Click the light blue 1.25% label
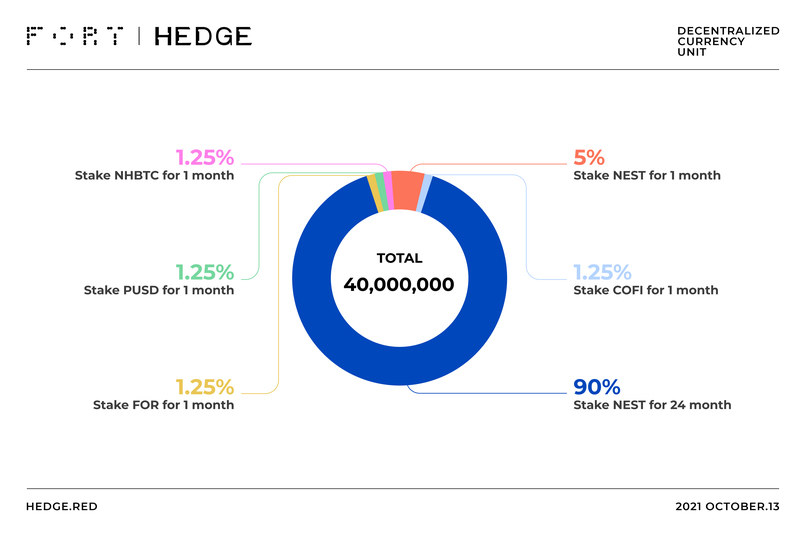Screen dimensions: 806x537 point(602,272)
